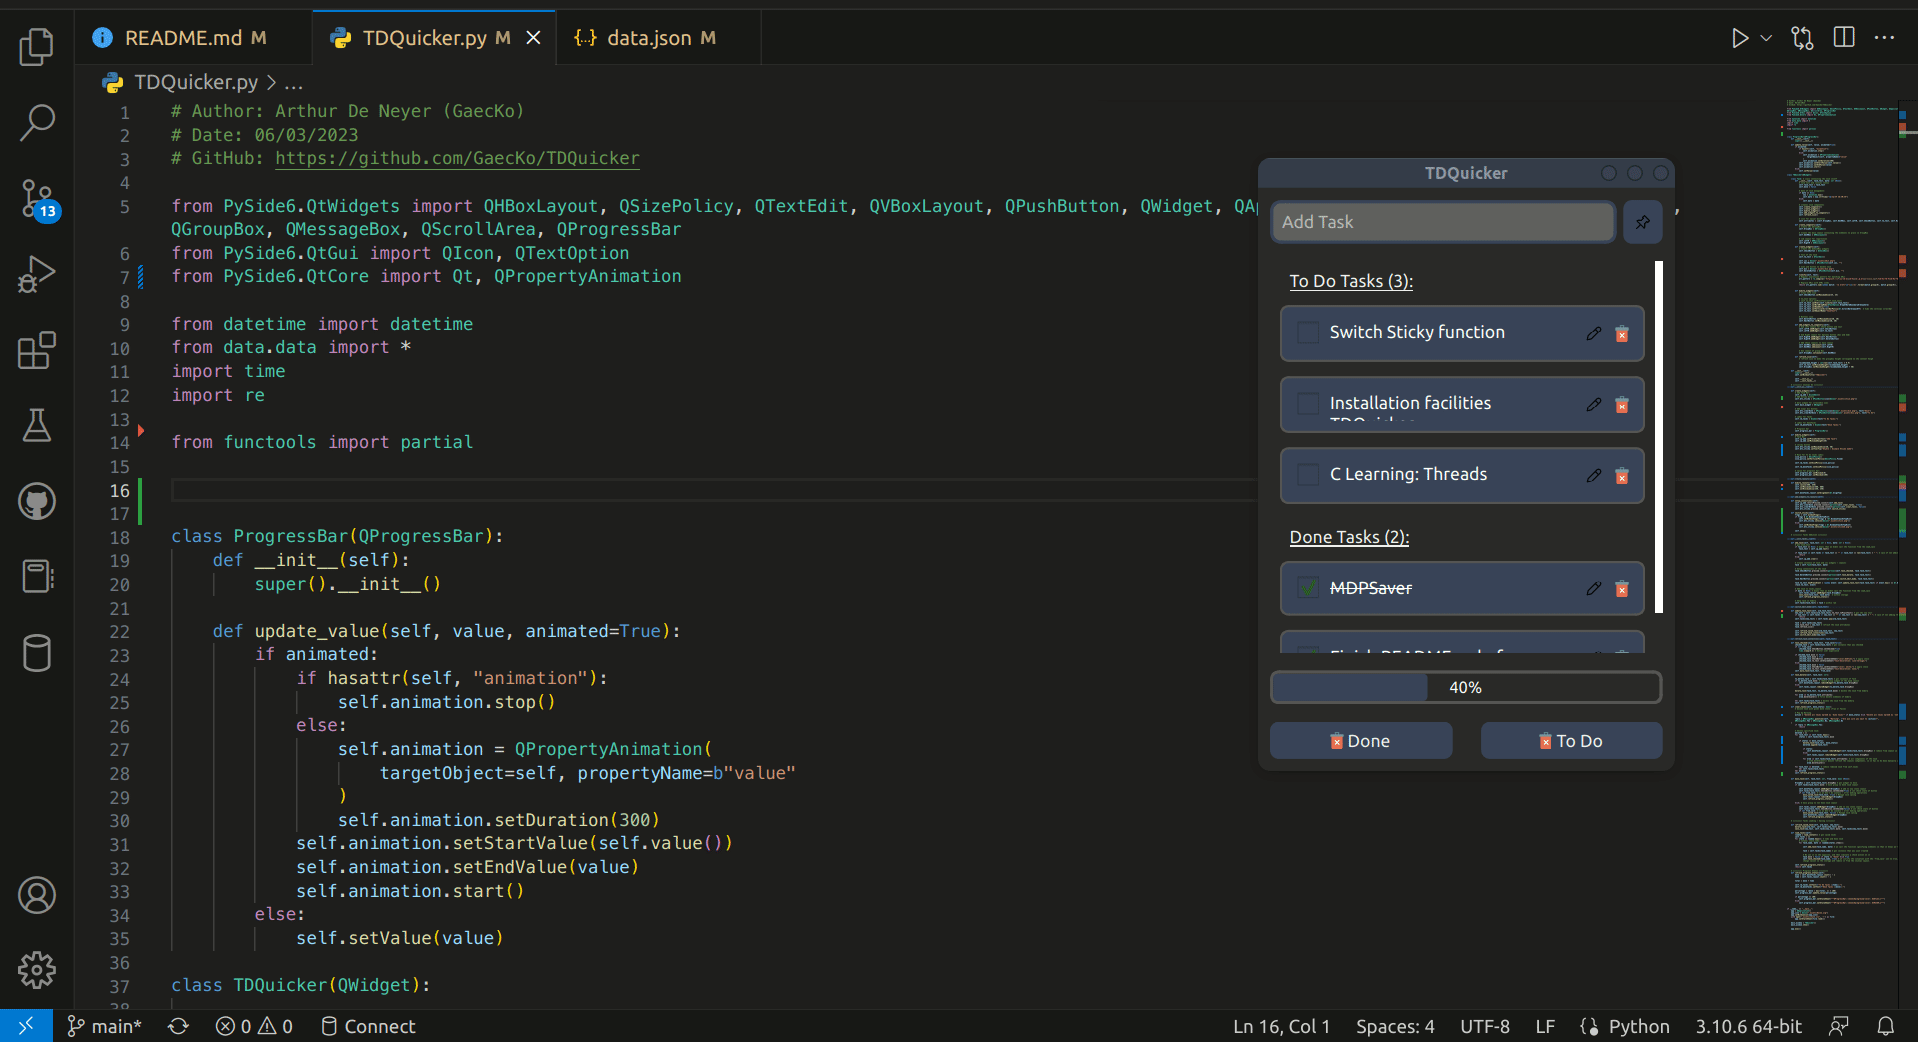Change indentation via Spaces: 4
1918x1042 pixels.
click(1395, 1026)
